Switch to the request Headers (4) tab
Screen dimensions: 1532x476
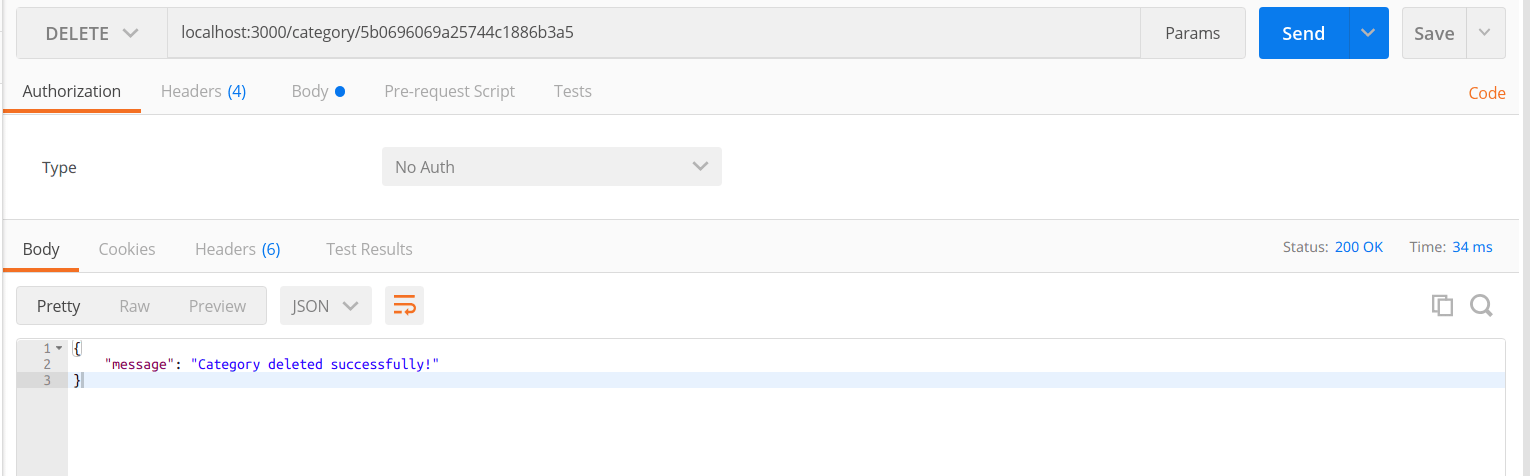203,91
